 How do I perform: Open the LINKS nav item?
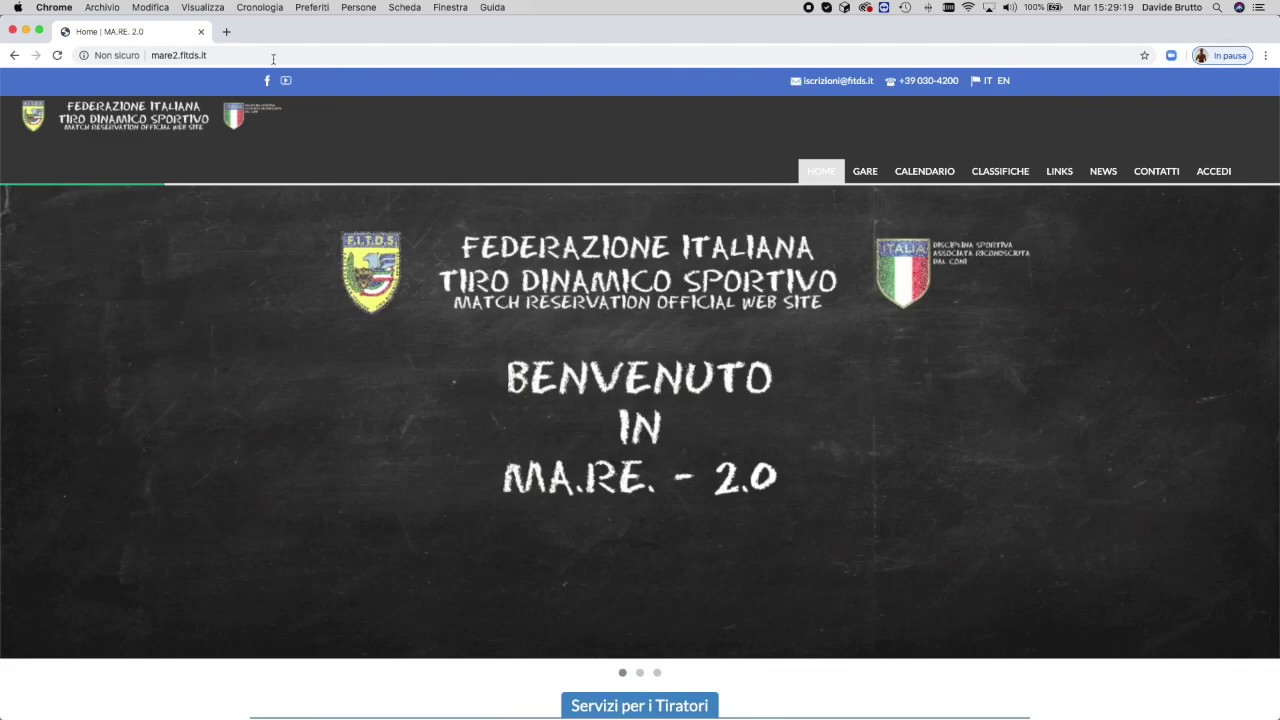coord(1059,171)
